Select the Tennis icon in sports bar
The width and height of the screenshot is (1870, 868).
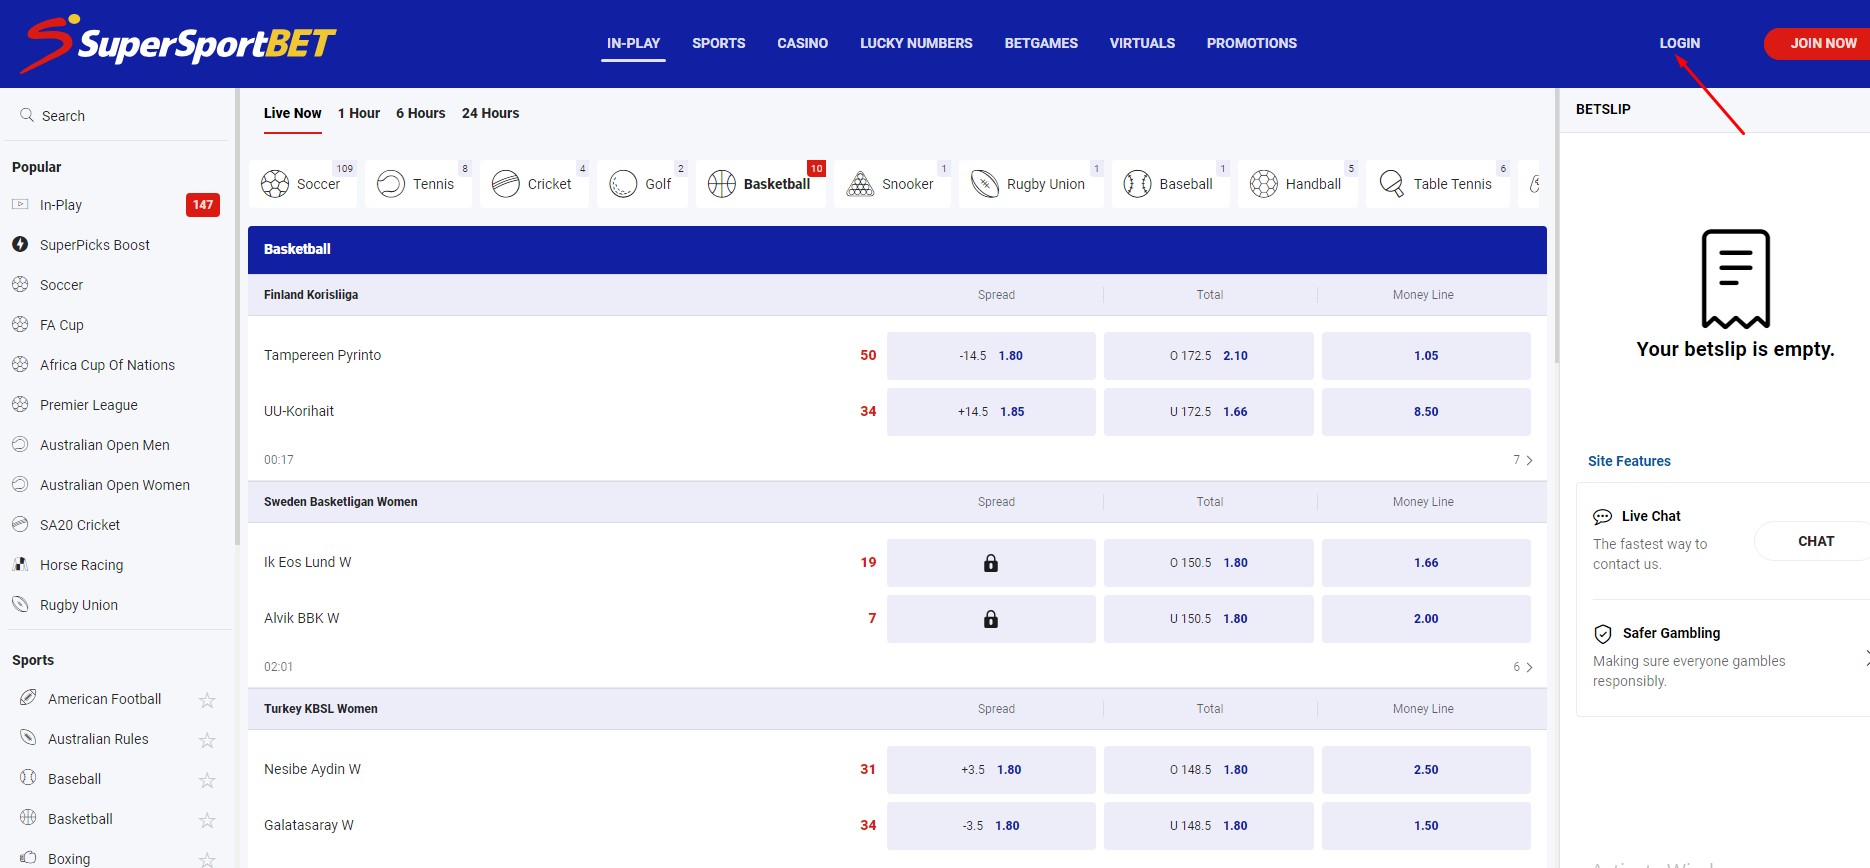[x=391, y=184]
